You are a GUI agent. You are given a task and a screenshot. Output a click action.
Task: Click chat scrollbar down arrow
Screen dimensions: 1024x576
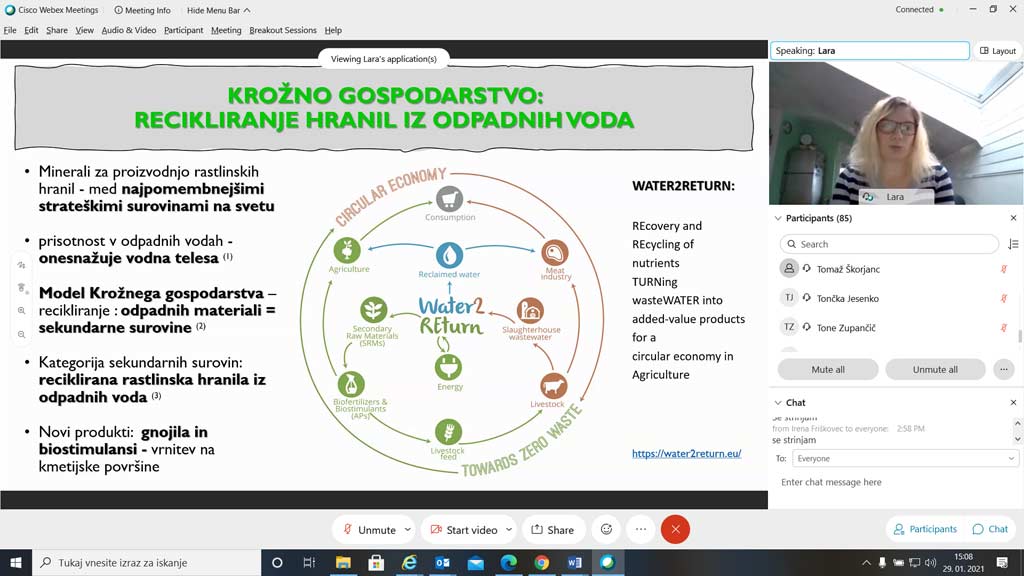click(1017, 440)
